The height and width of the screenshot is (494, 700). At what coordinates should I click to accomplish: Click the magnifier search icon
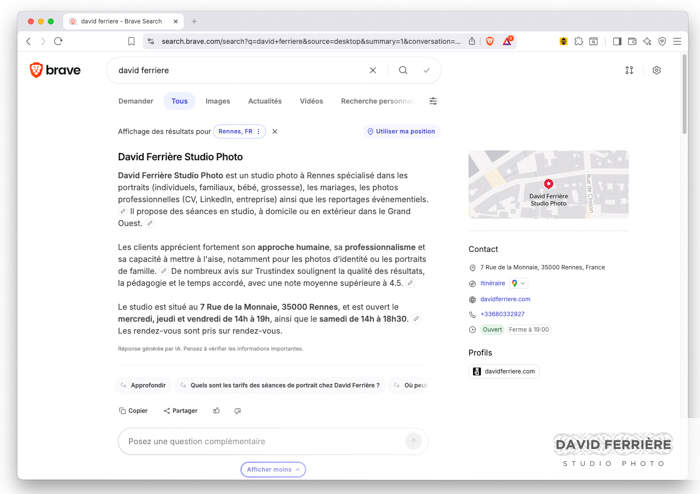(403, 70)
